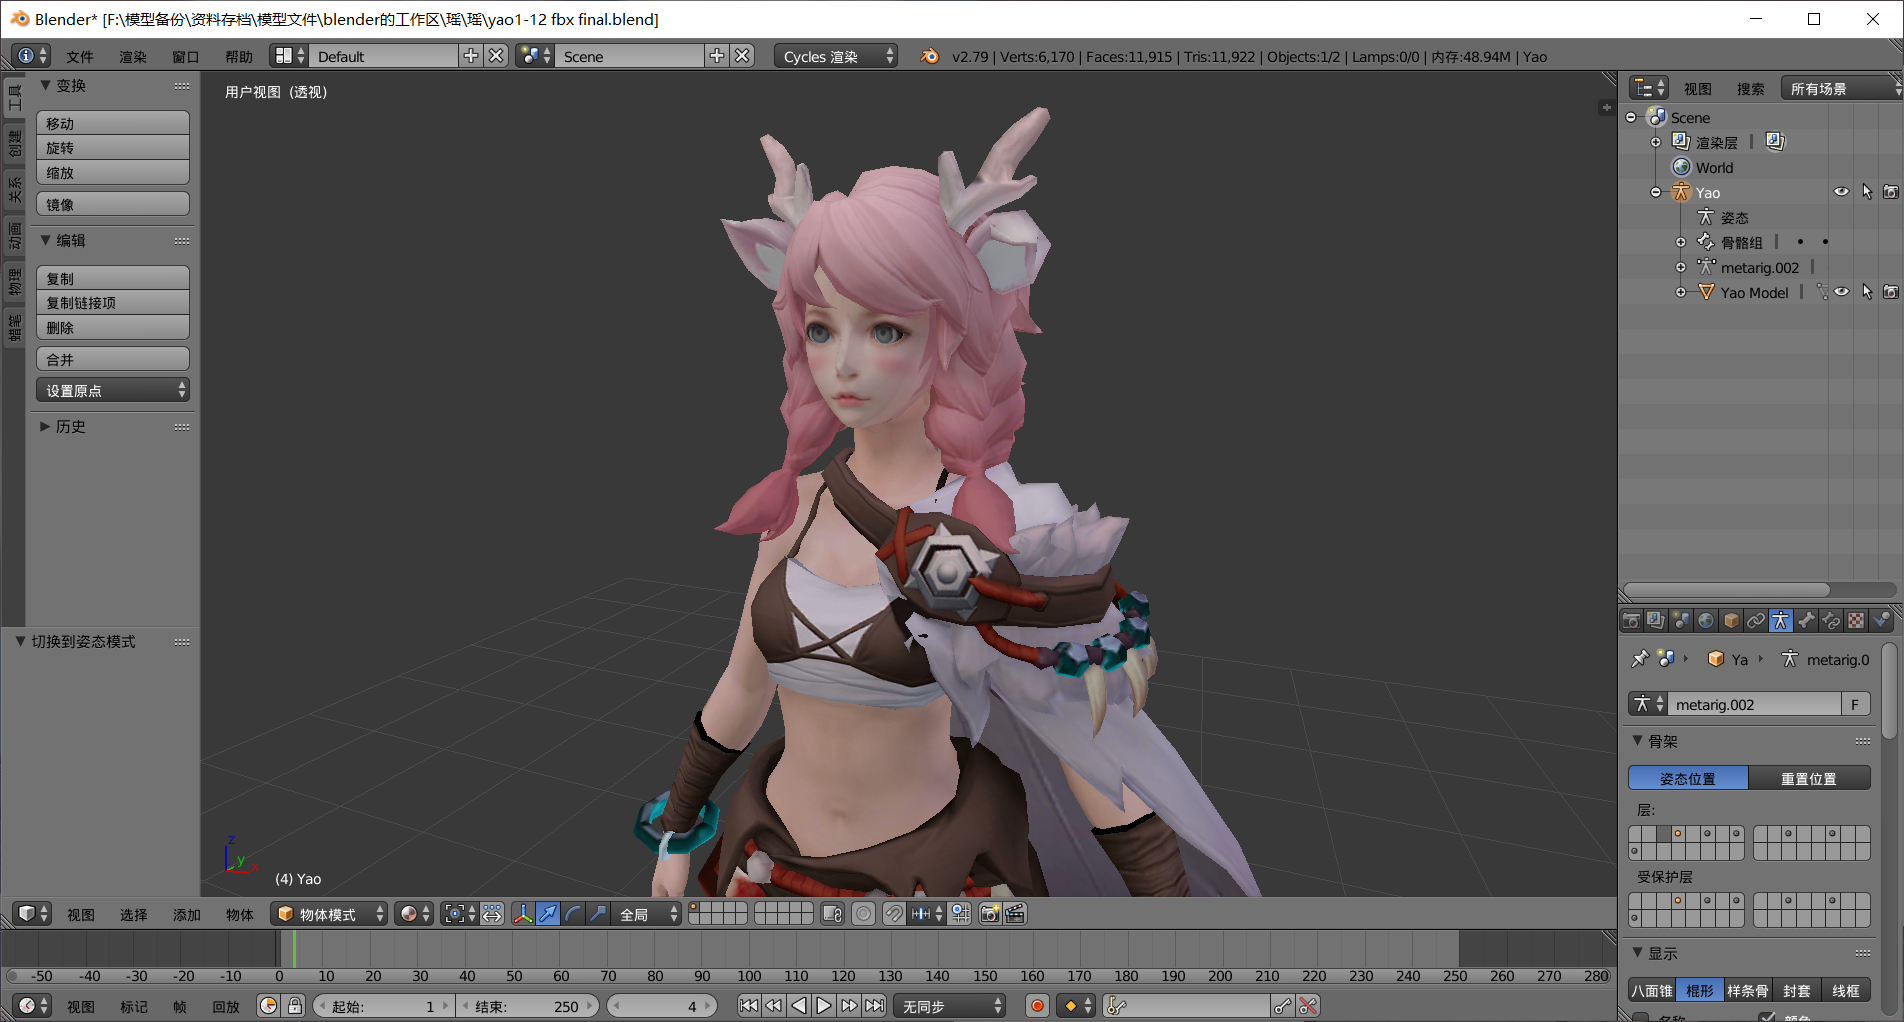
Task: Click the Blender logo in the info header
Action: pos(930,56)
